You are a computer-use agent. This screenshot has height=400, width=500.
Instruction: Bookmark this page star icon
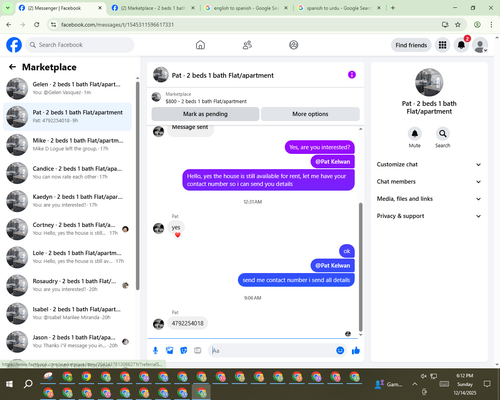coord(458,24)
